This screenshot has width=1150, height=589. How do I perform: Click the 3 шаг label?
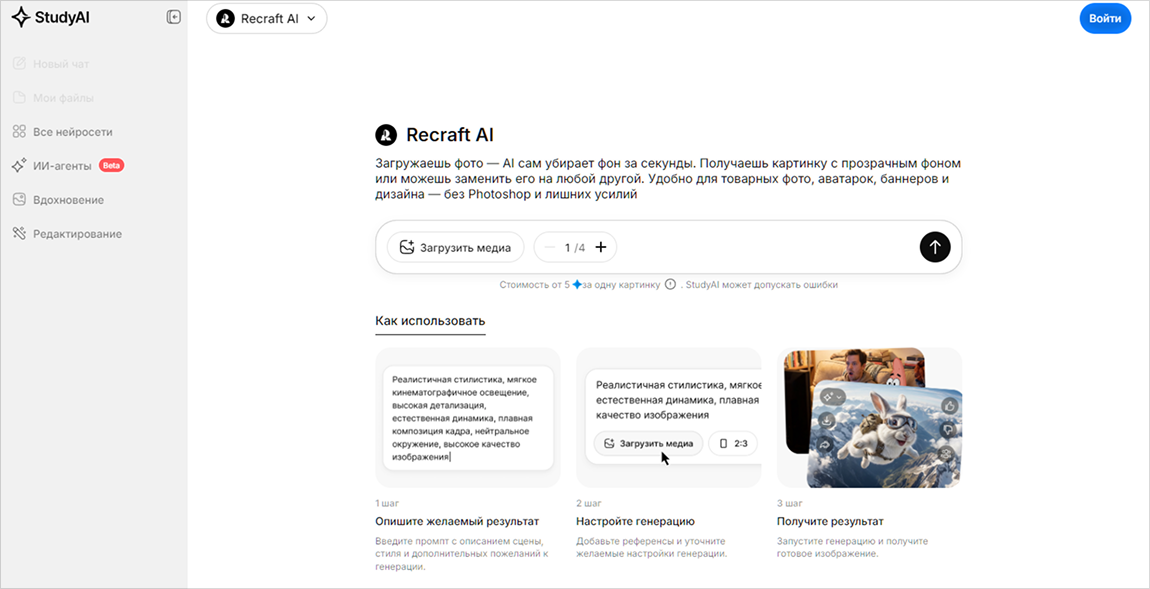[x=788, y=503]
